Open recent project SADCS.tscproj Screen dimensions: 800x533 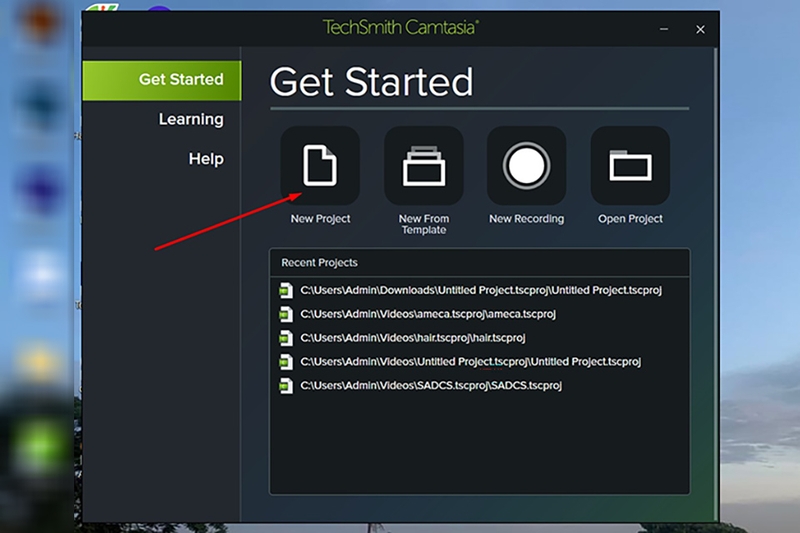[x=431, y=386]
